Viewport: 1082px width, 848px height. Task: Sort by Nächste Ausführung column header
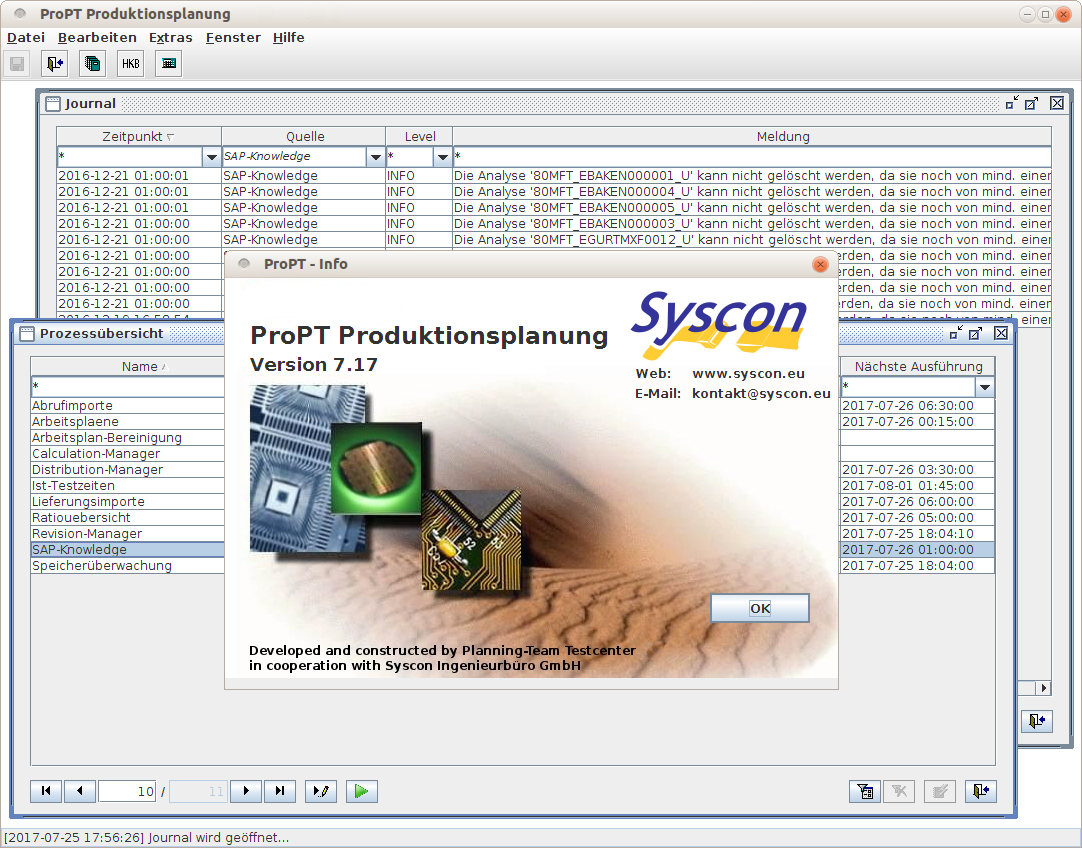(918, 366)
